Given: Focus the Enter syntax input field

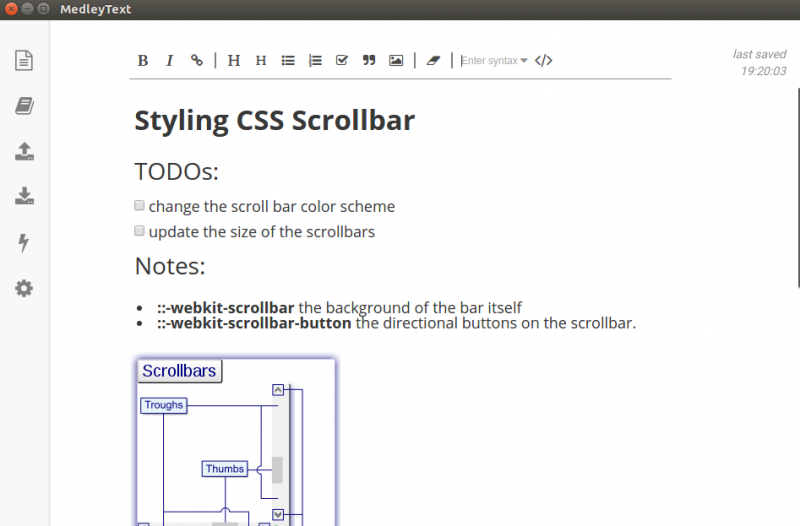Looking at the screenshot, I should coord(489,60).
